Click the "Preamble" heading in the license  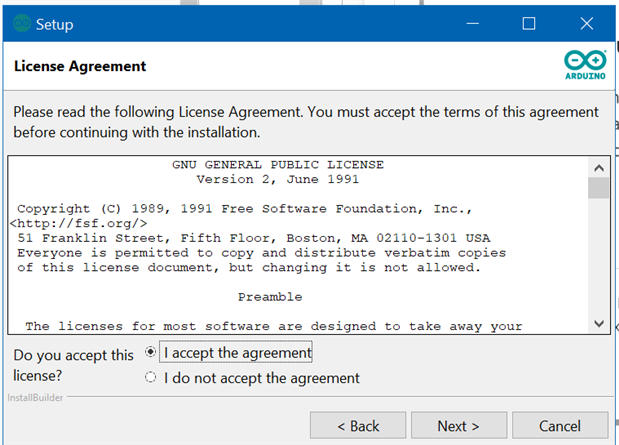tap(270, 297)
